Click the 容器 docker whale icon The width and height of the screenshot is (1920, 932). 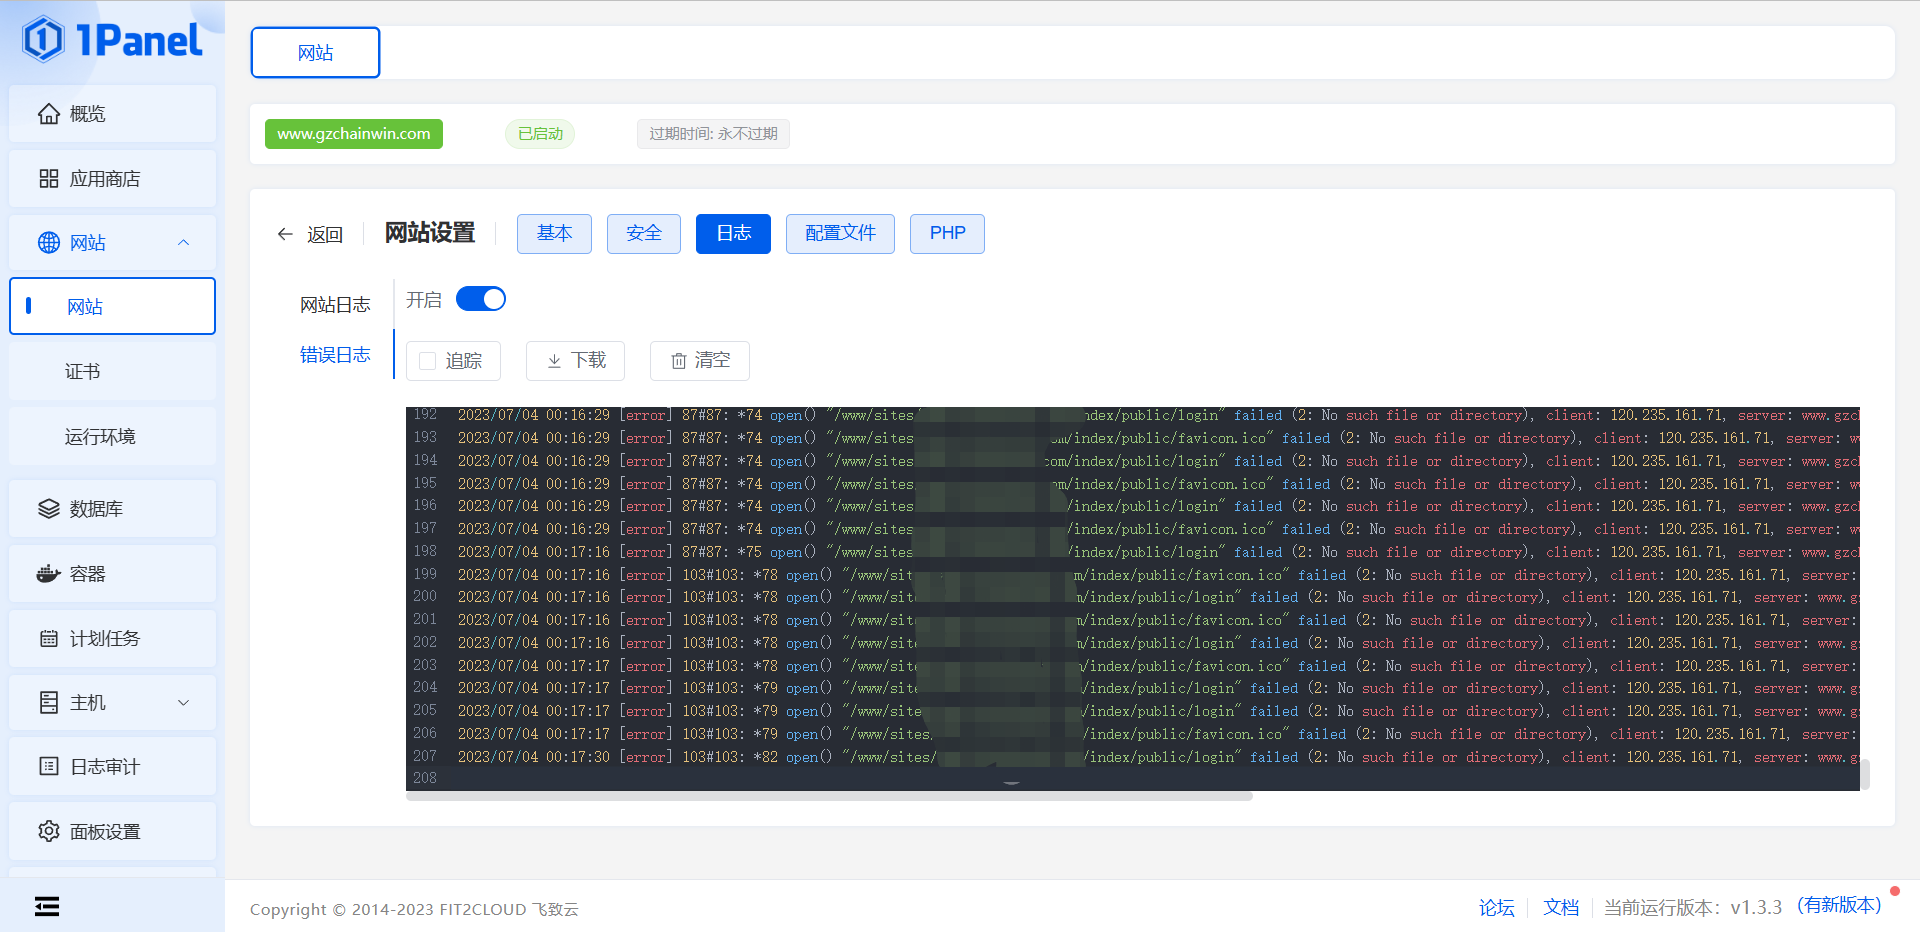(48, 574)
